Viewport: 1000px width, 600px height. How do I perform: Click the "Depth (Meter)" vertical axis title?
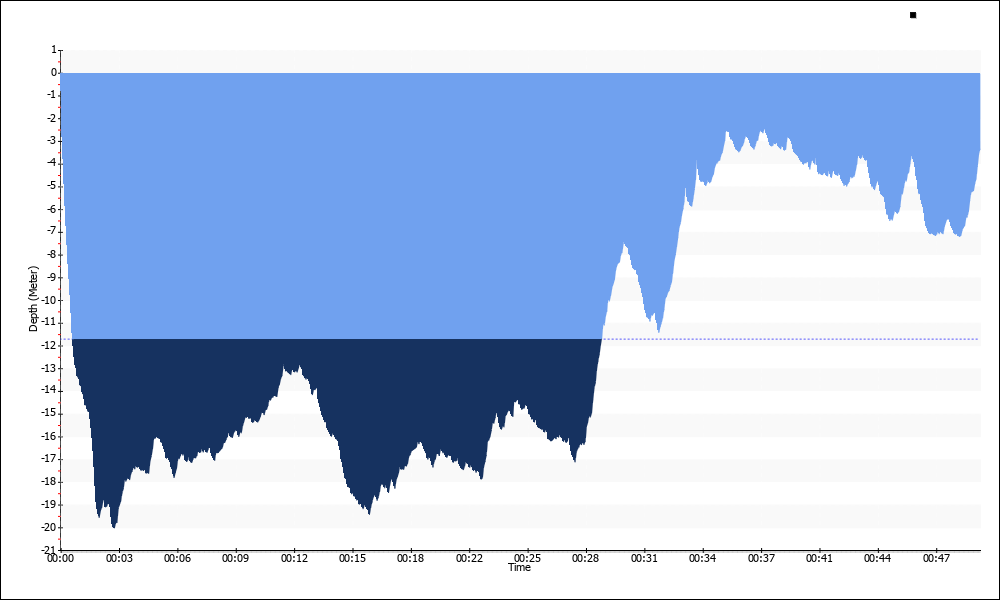pyautogui.click(x=33, y=298)
